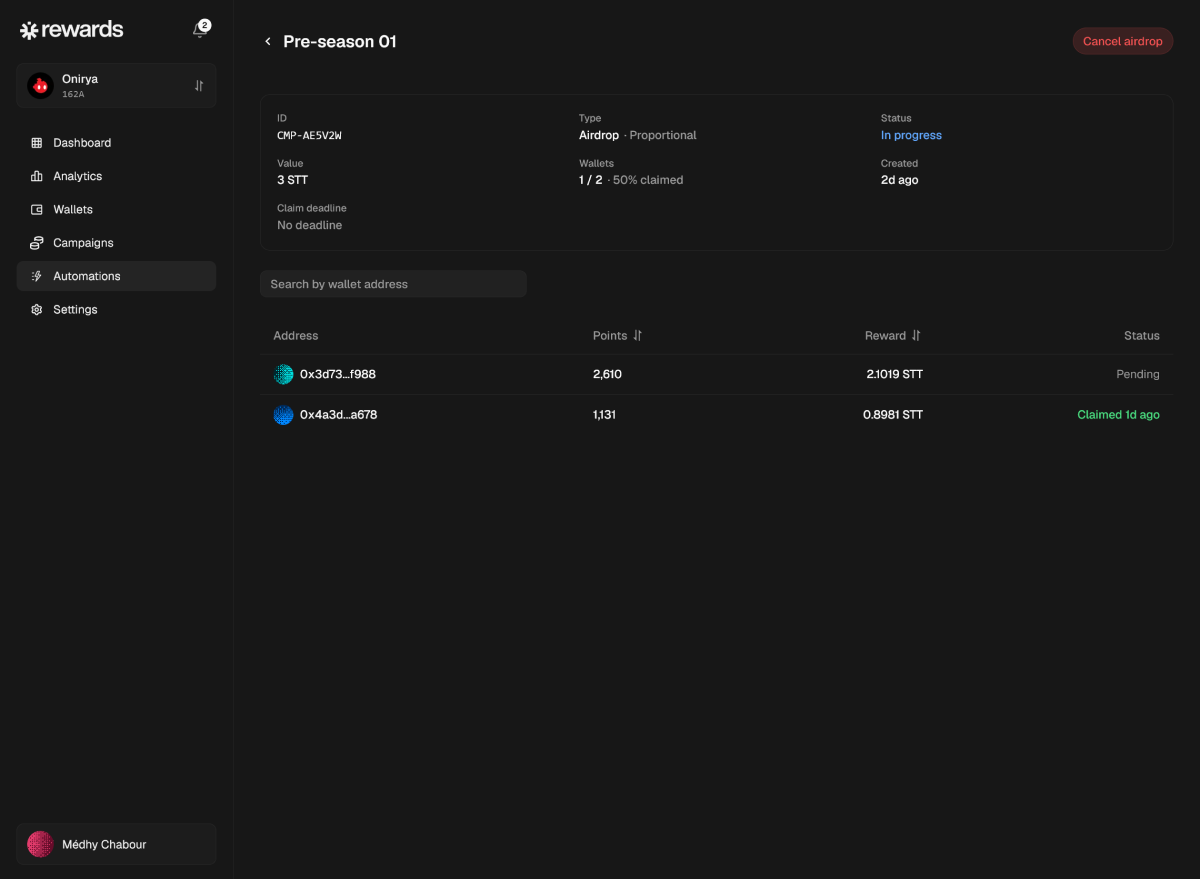
Task: Open wallet address 0x4a3d...a678
Action: [338, 414]
